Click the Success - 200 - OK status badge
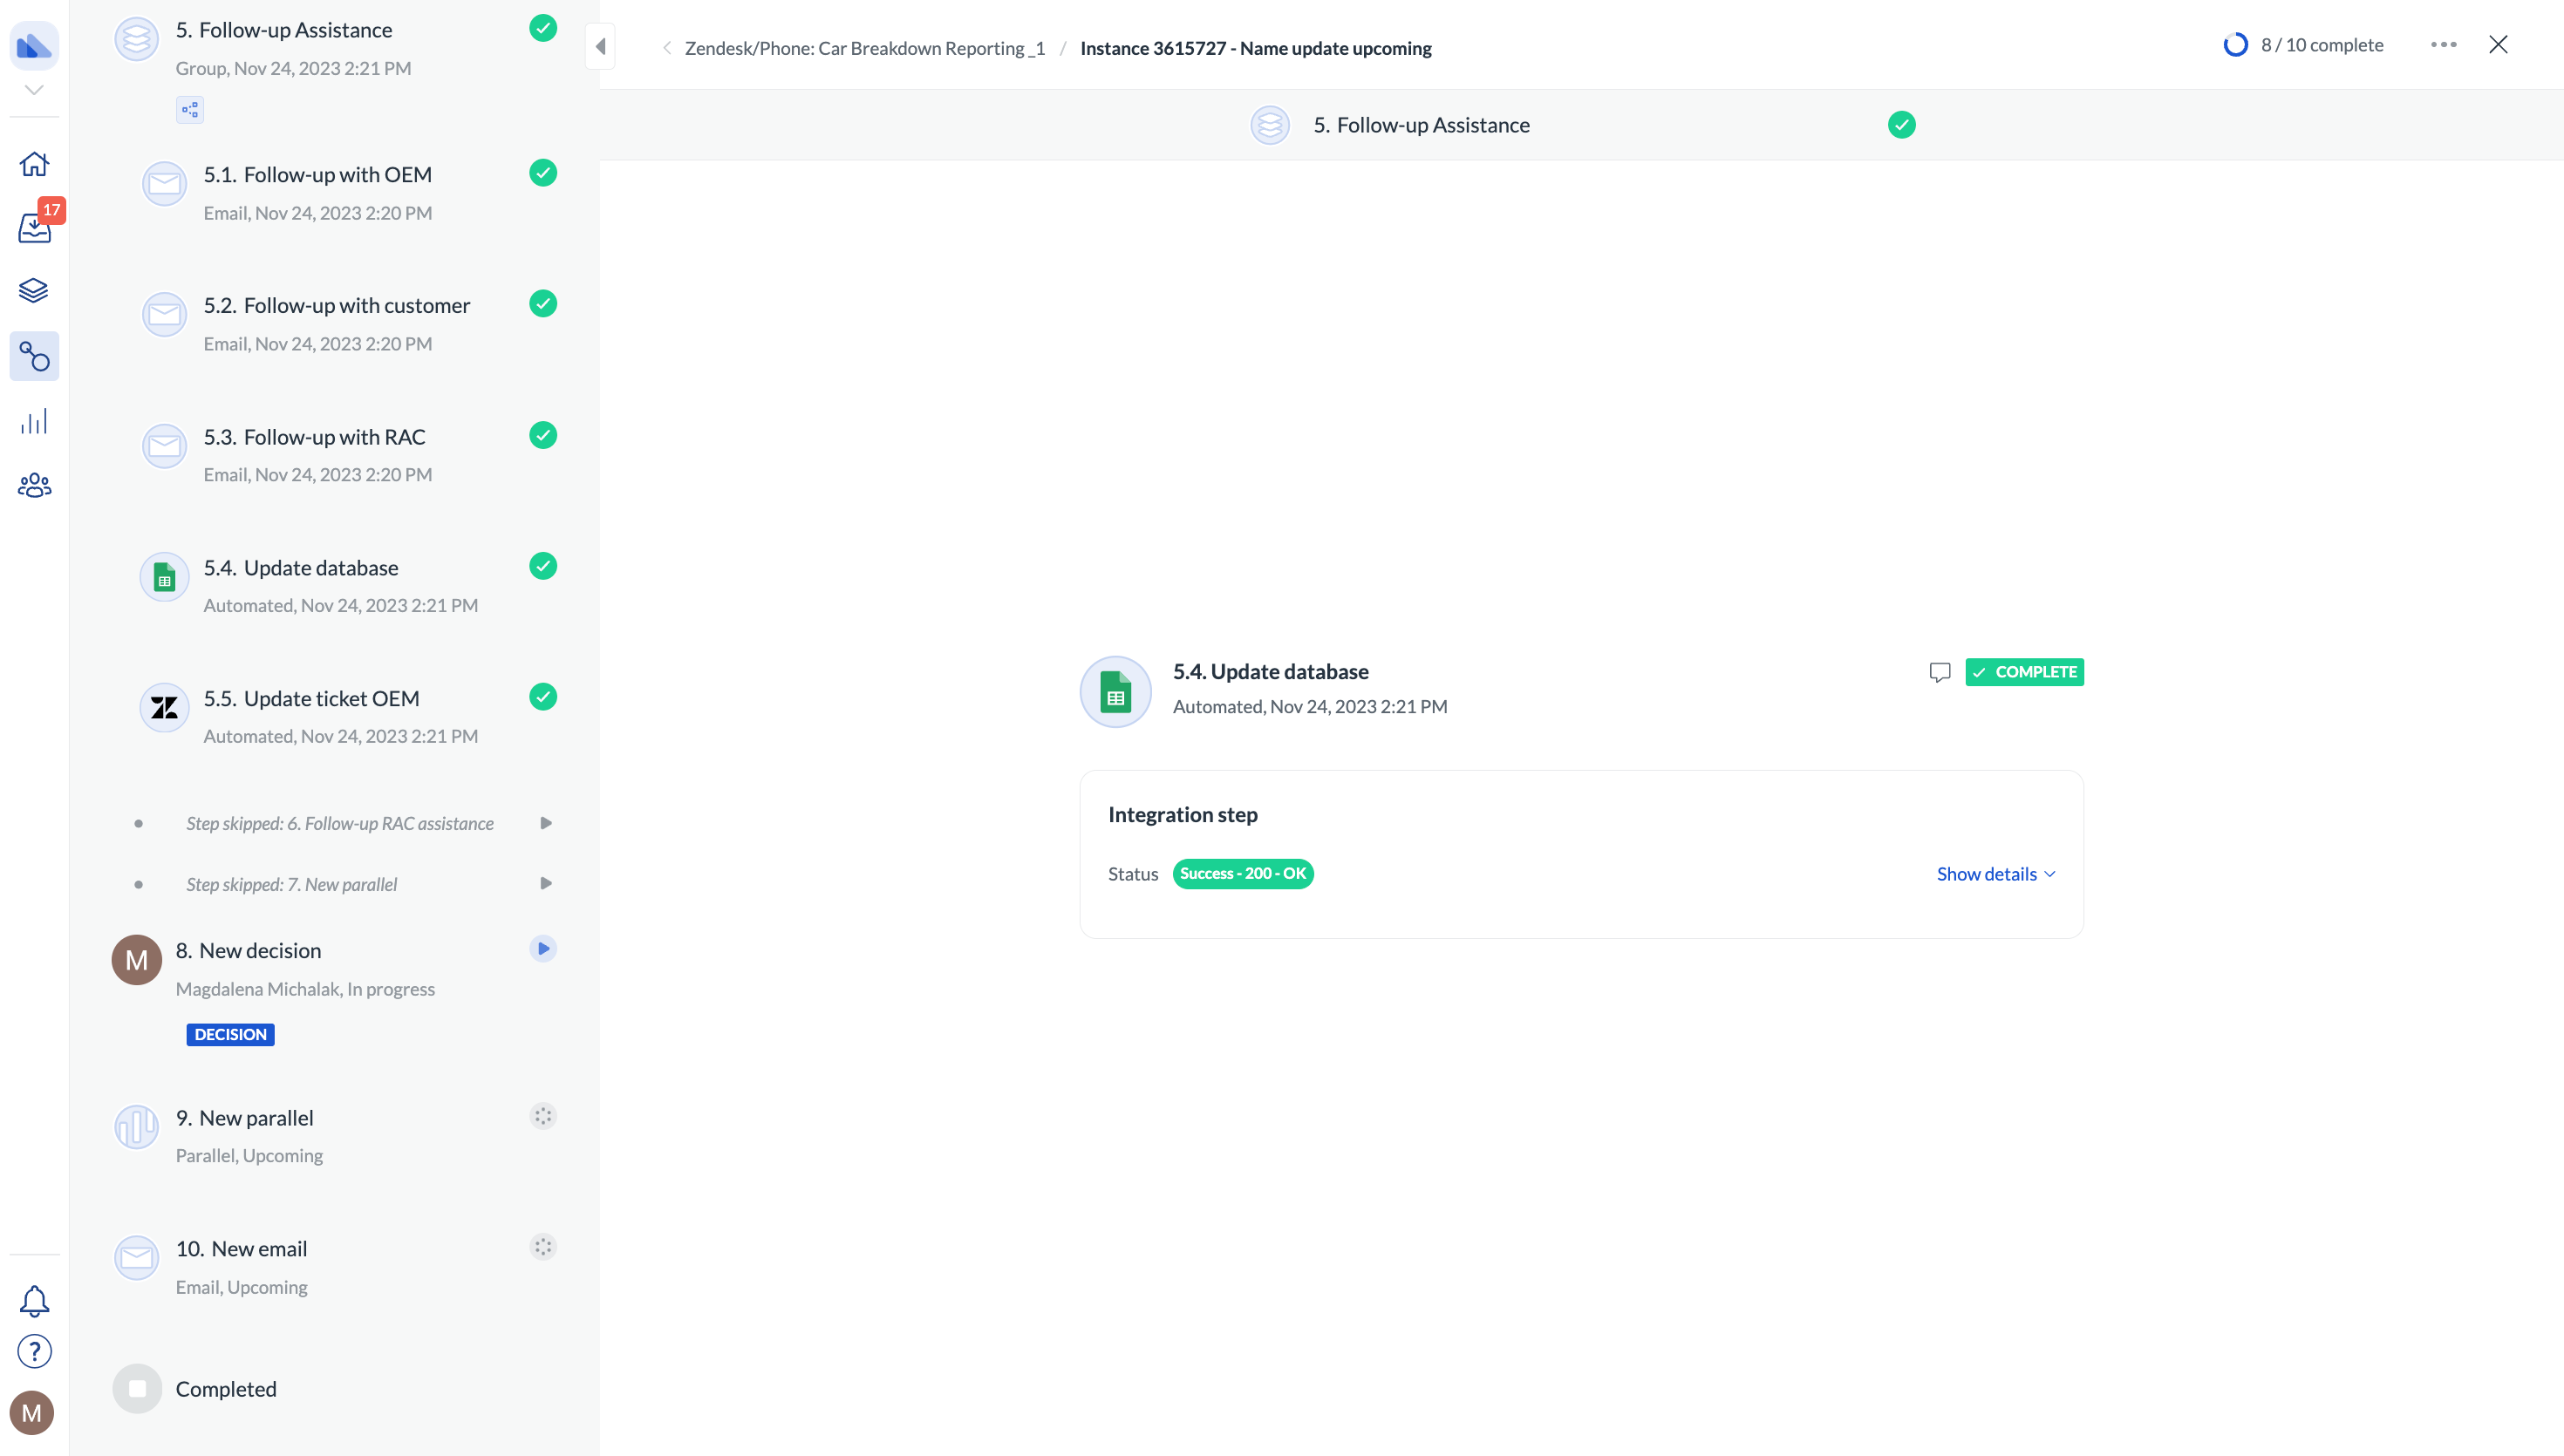The height and width of the screenshot is (1456, 2564). pos(1243,874)
